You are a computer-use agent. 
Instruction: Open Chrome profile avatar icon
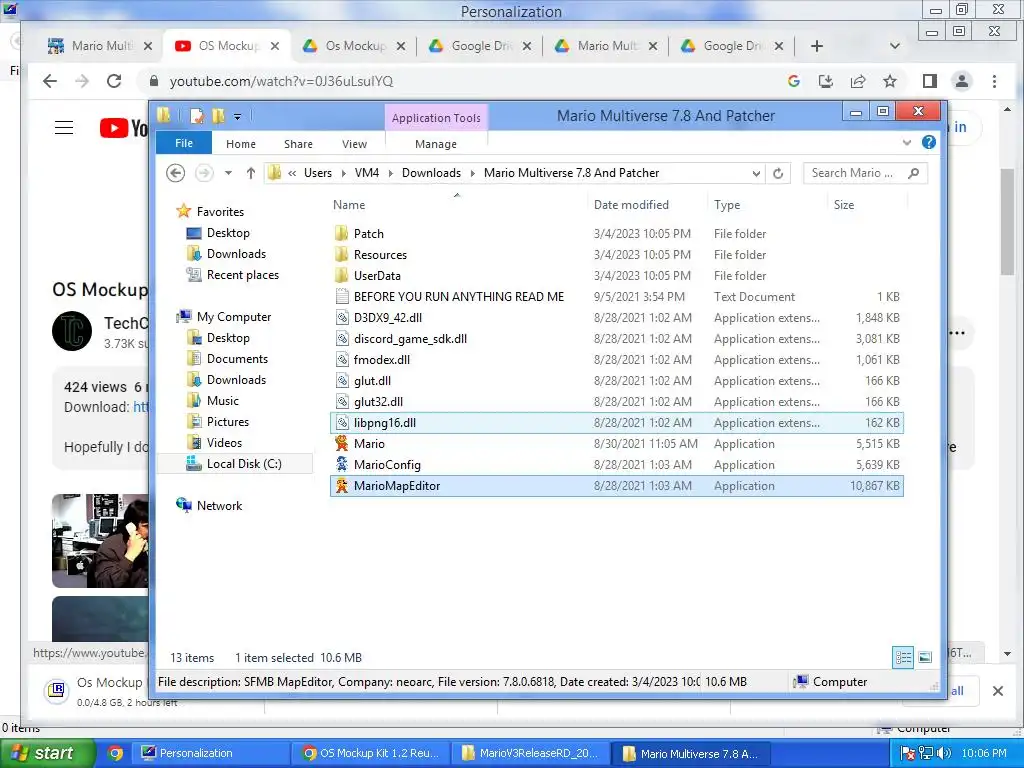point(961,81)
